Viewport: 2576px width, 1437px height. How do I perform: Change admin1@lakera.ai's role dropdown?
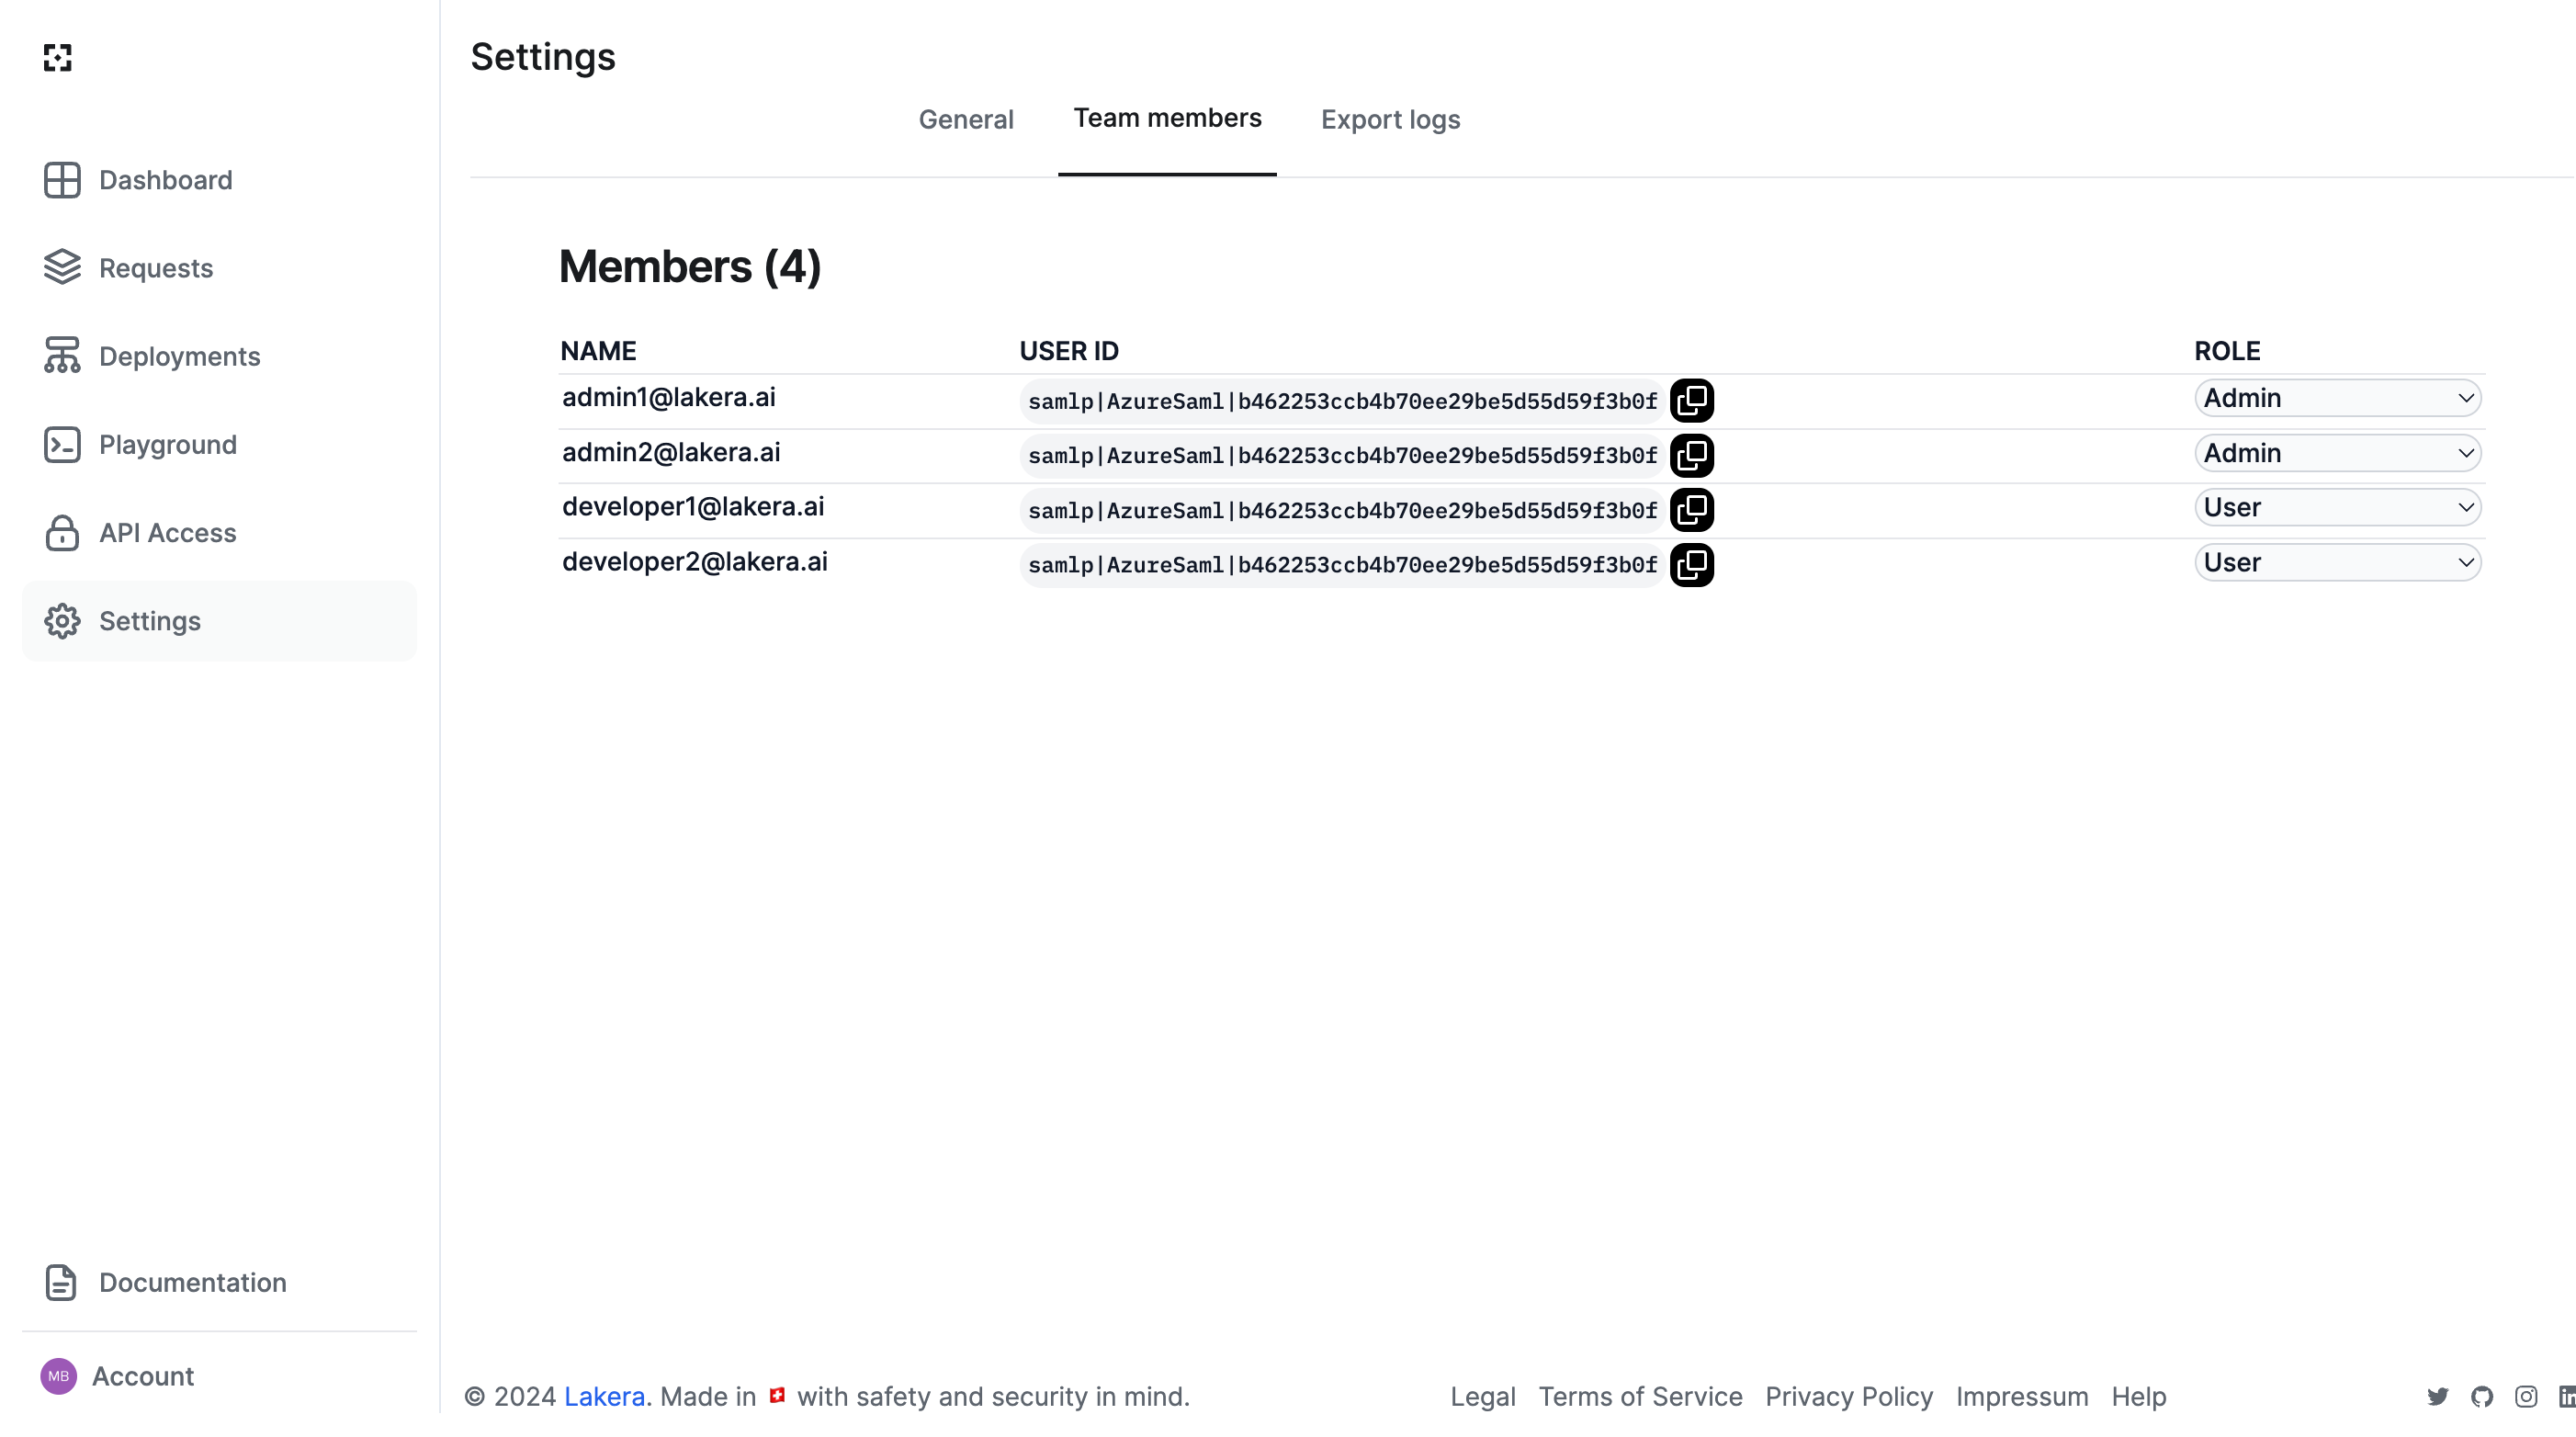pos(2338,397)
